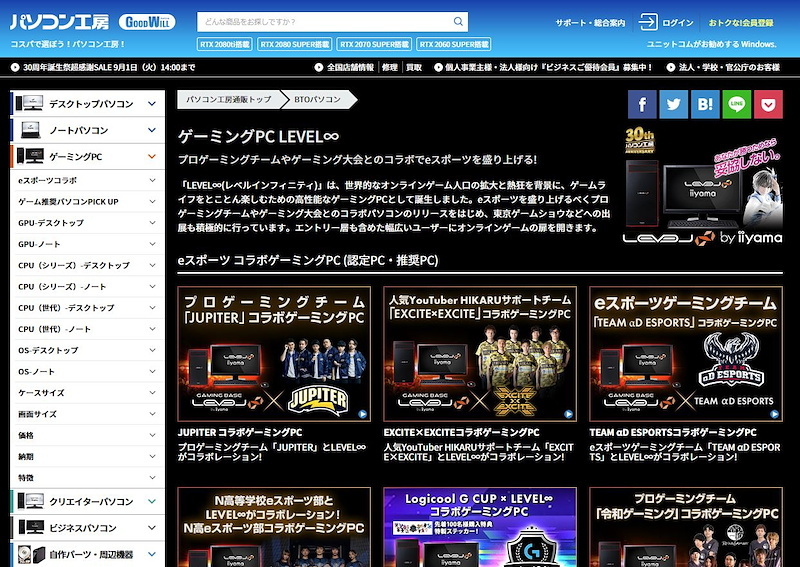Click circle icon beside 30周年 SALE notice
Viewport: 800px width, 567px height.
click(15, 67)
